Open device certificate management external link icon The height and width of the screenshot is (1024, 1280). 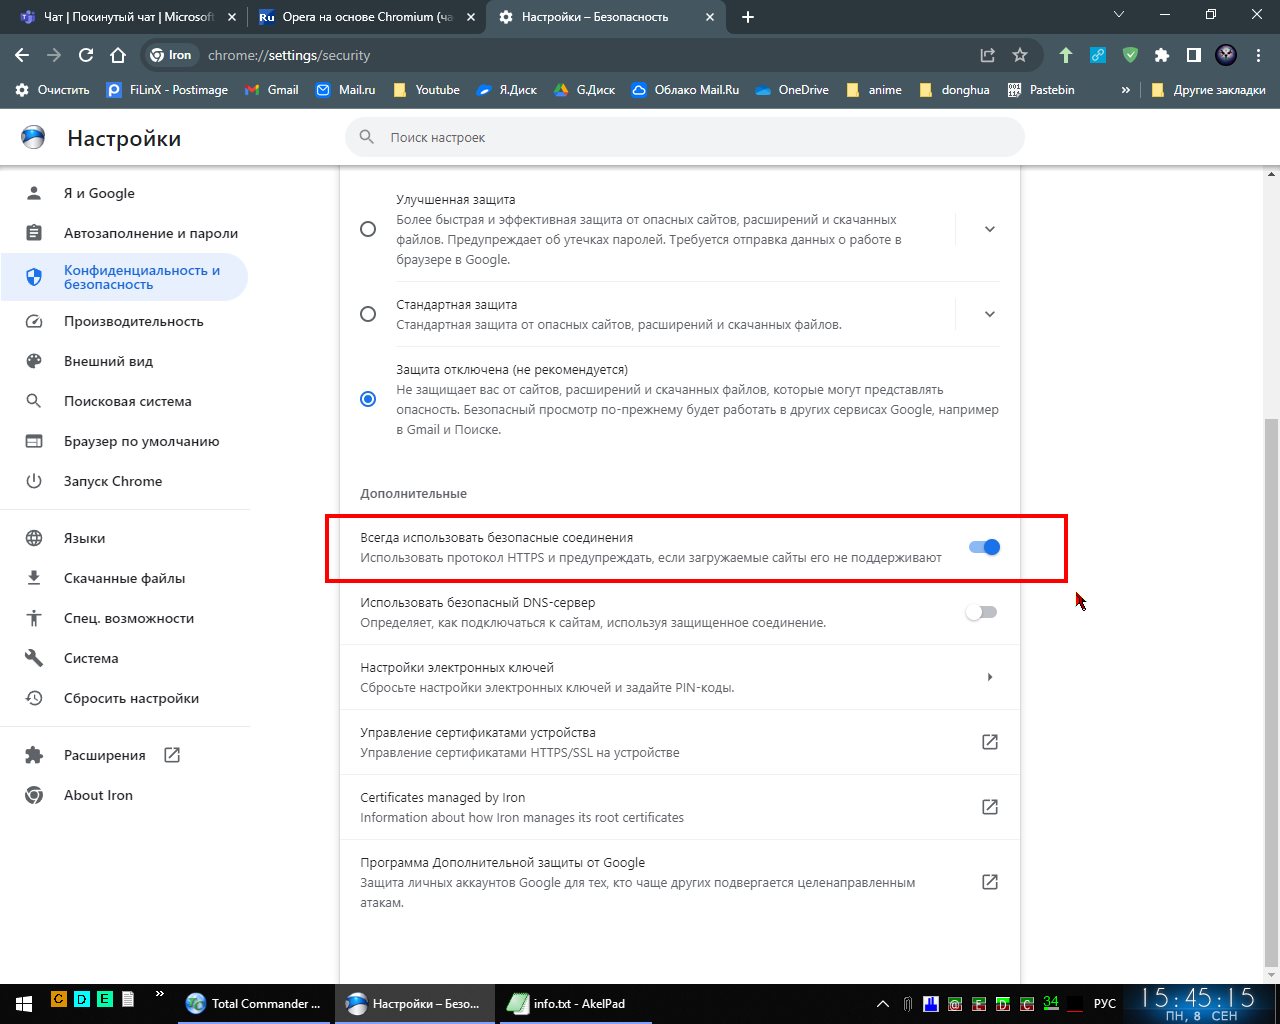(x=989, y=742)
